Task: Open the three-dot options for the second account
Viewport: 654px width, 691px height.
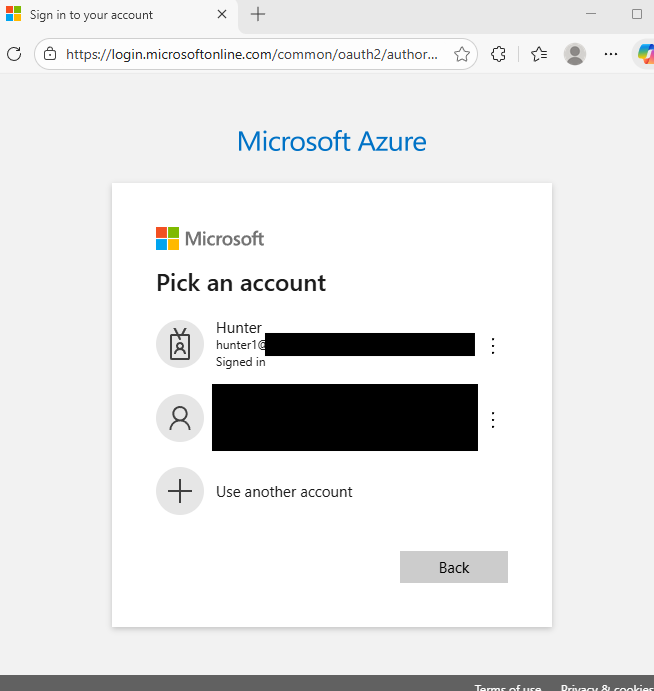Action: [x=492, y=420]
